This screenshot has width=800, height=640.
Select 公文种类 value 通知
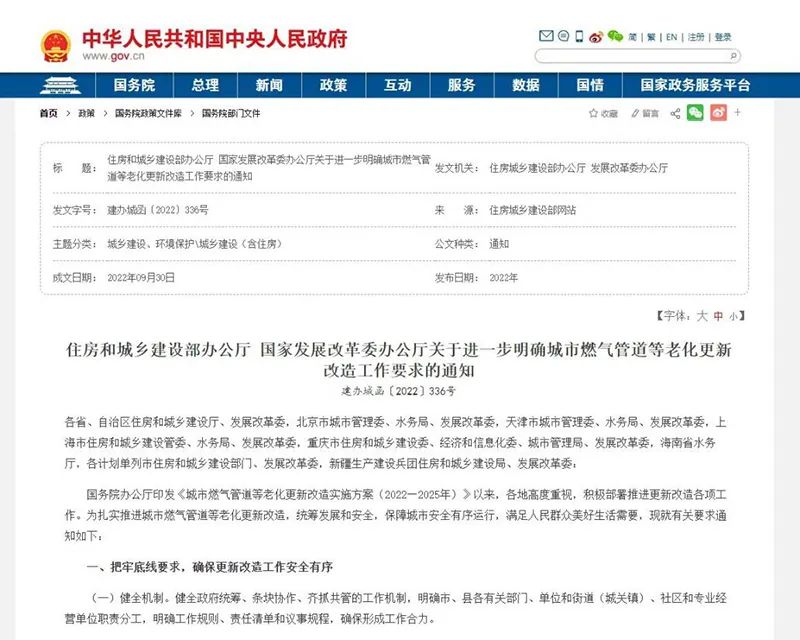click(499, 244)
